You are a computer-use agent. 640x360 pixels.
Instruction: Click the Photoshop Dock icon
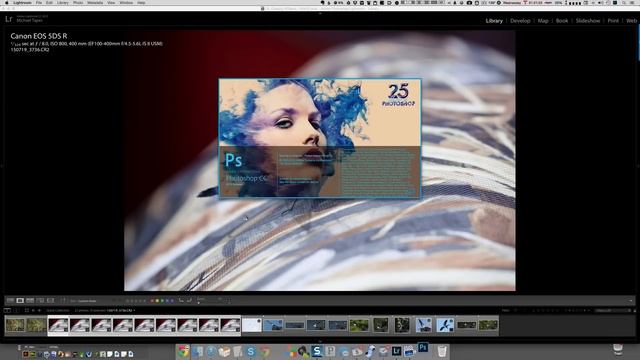[423, 348]
